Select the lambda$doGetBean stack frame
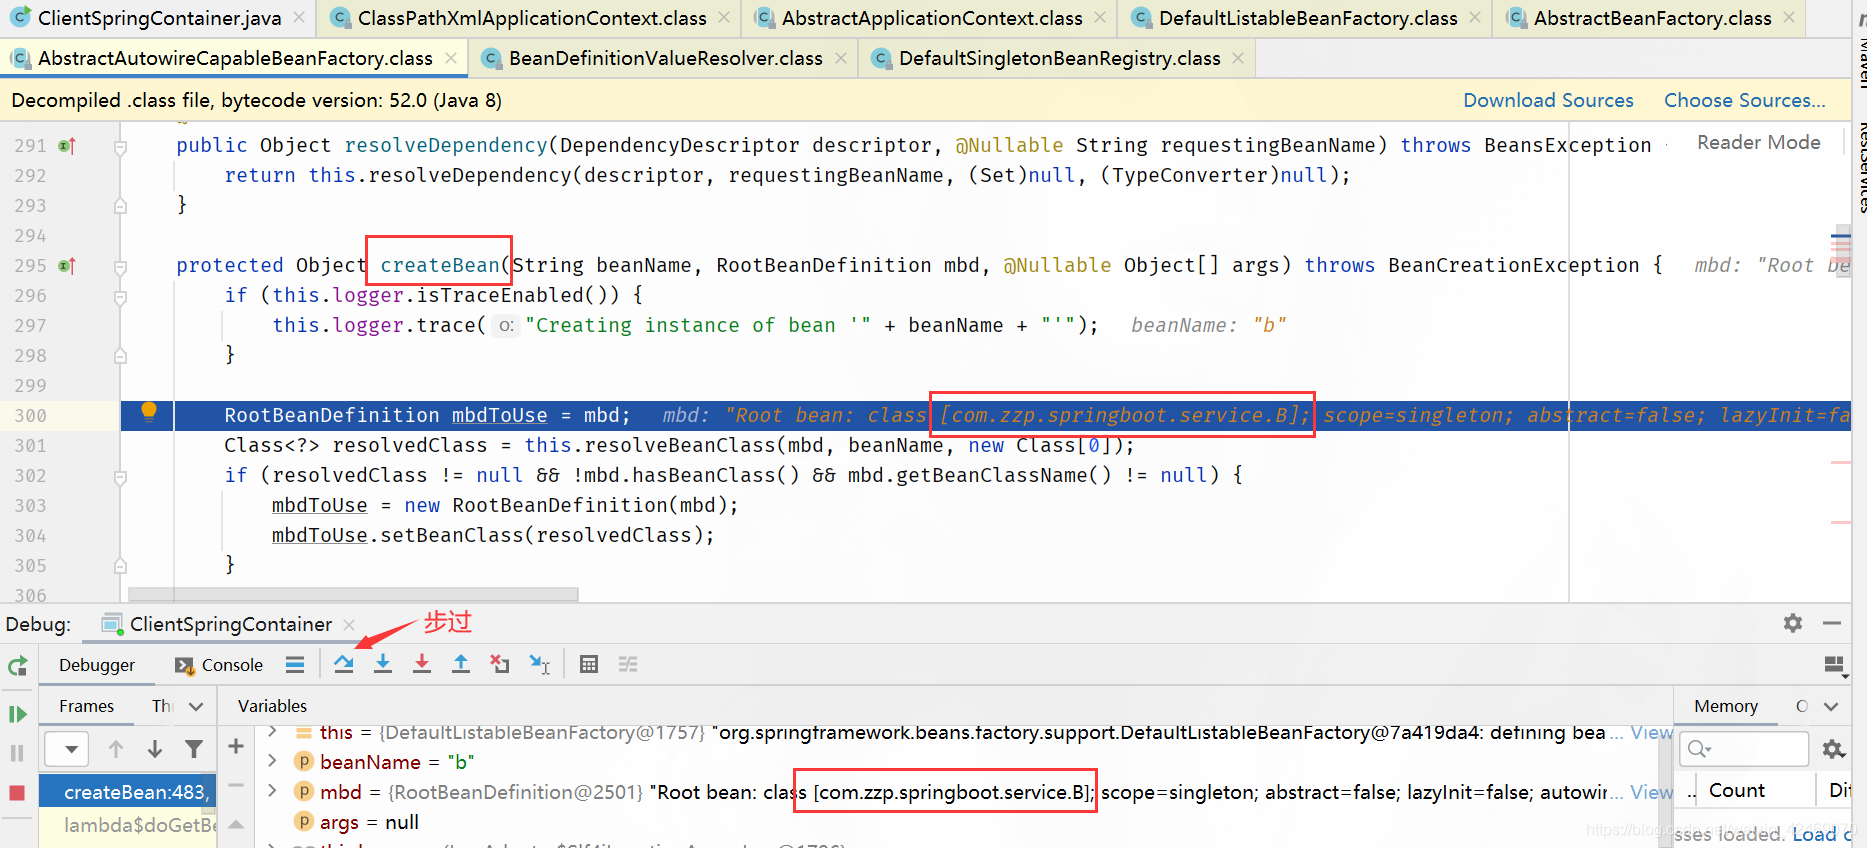Viewport: 1867px width, 848px height. click(127, 825)
